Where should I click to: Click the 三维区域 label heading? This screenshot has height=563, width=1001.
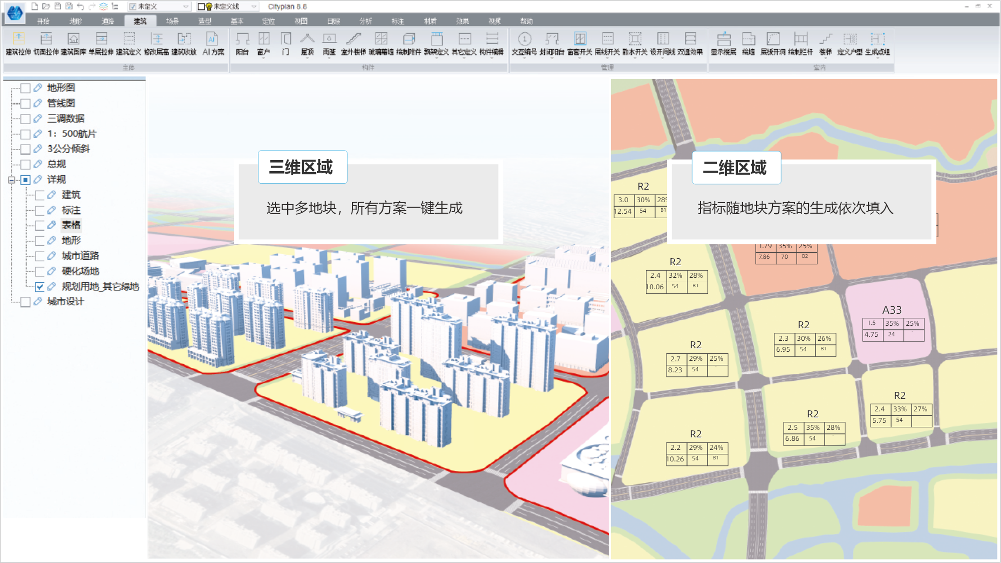coord(303,167)
